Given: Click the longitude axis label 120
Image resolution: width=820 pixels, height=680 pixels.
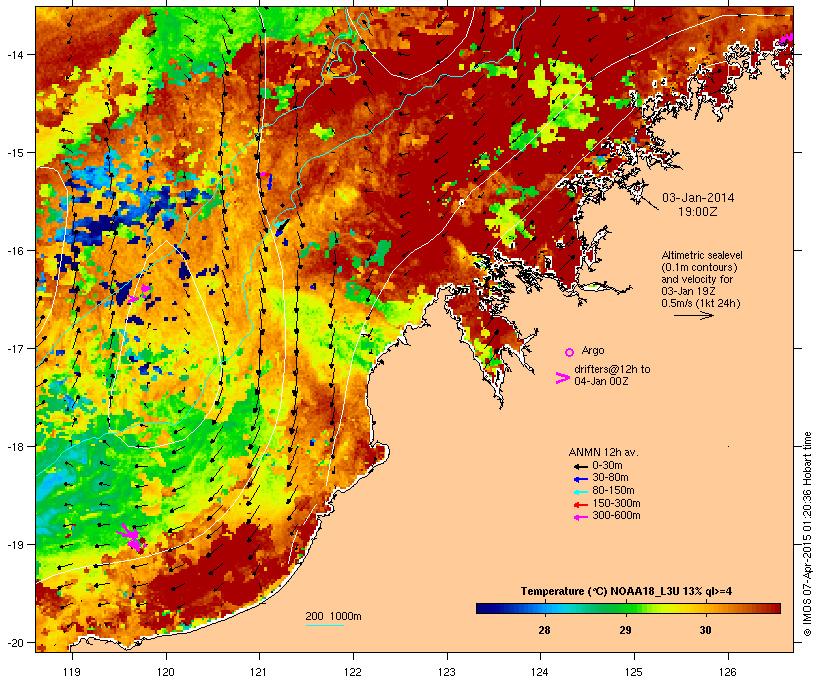Looking at the screenshot, I should point(166,672).
